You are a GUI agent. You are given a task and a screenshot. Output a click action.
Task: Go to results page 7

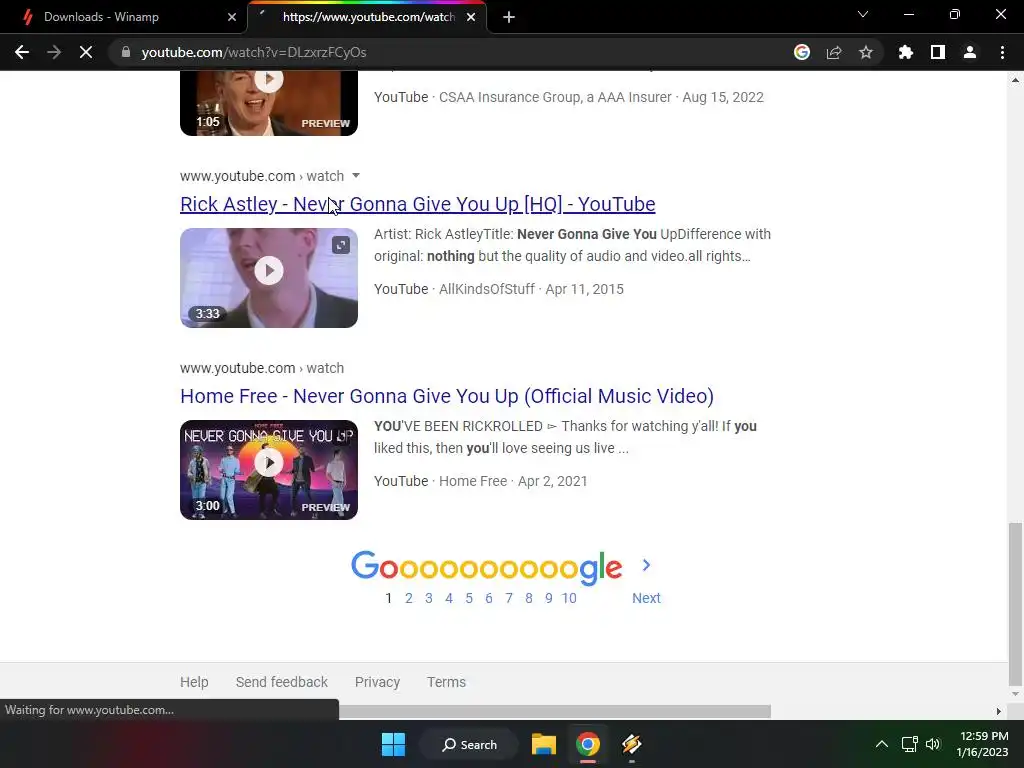[x=509, y=598]
